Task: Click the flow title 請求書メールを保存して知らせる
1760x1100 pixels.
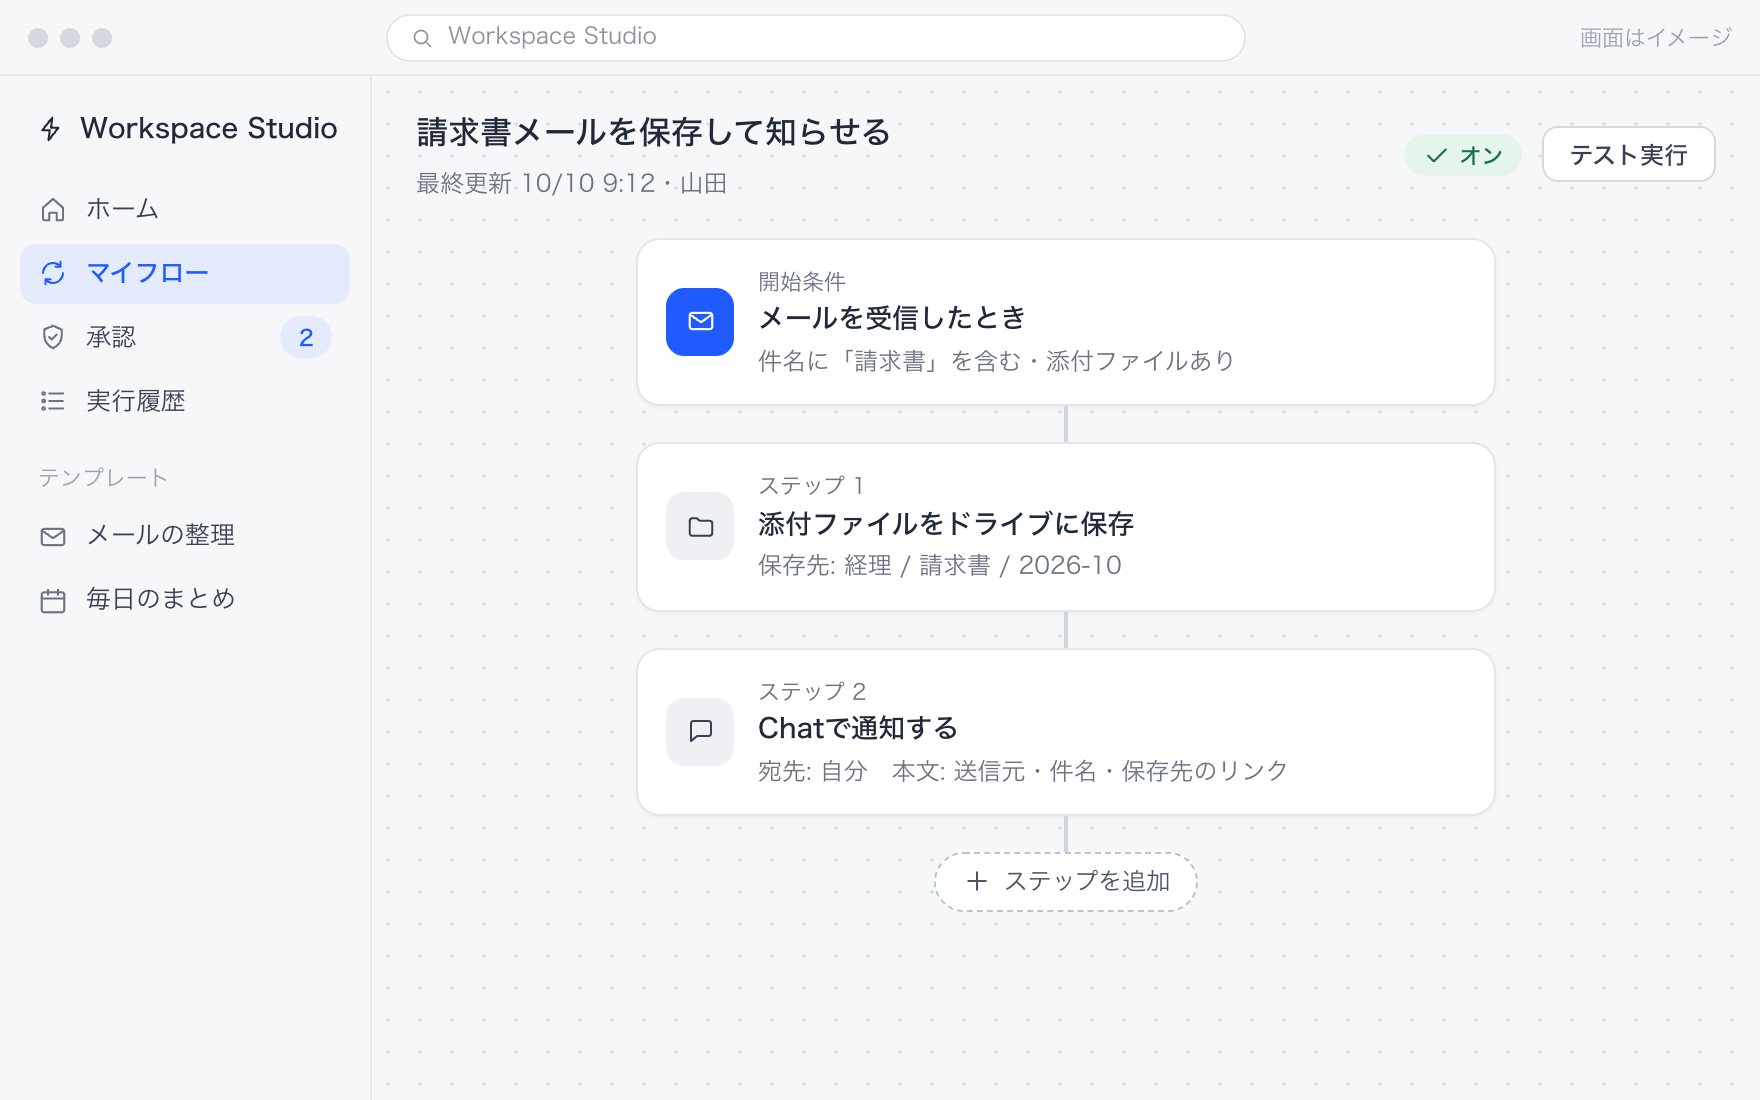Action: pos(654,132)
